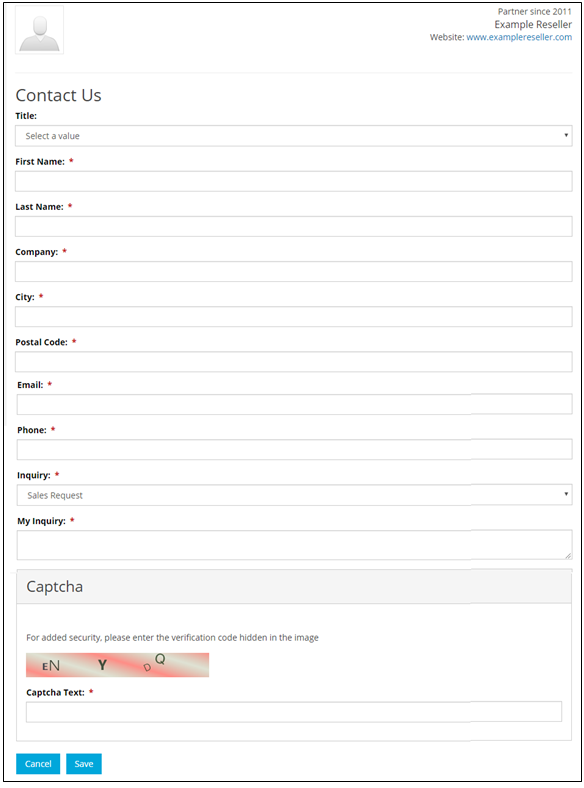The image size is (584, 788).
Task: Click the partner profile avatar image
Action: tap(39, 30)
